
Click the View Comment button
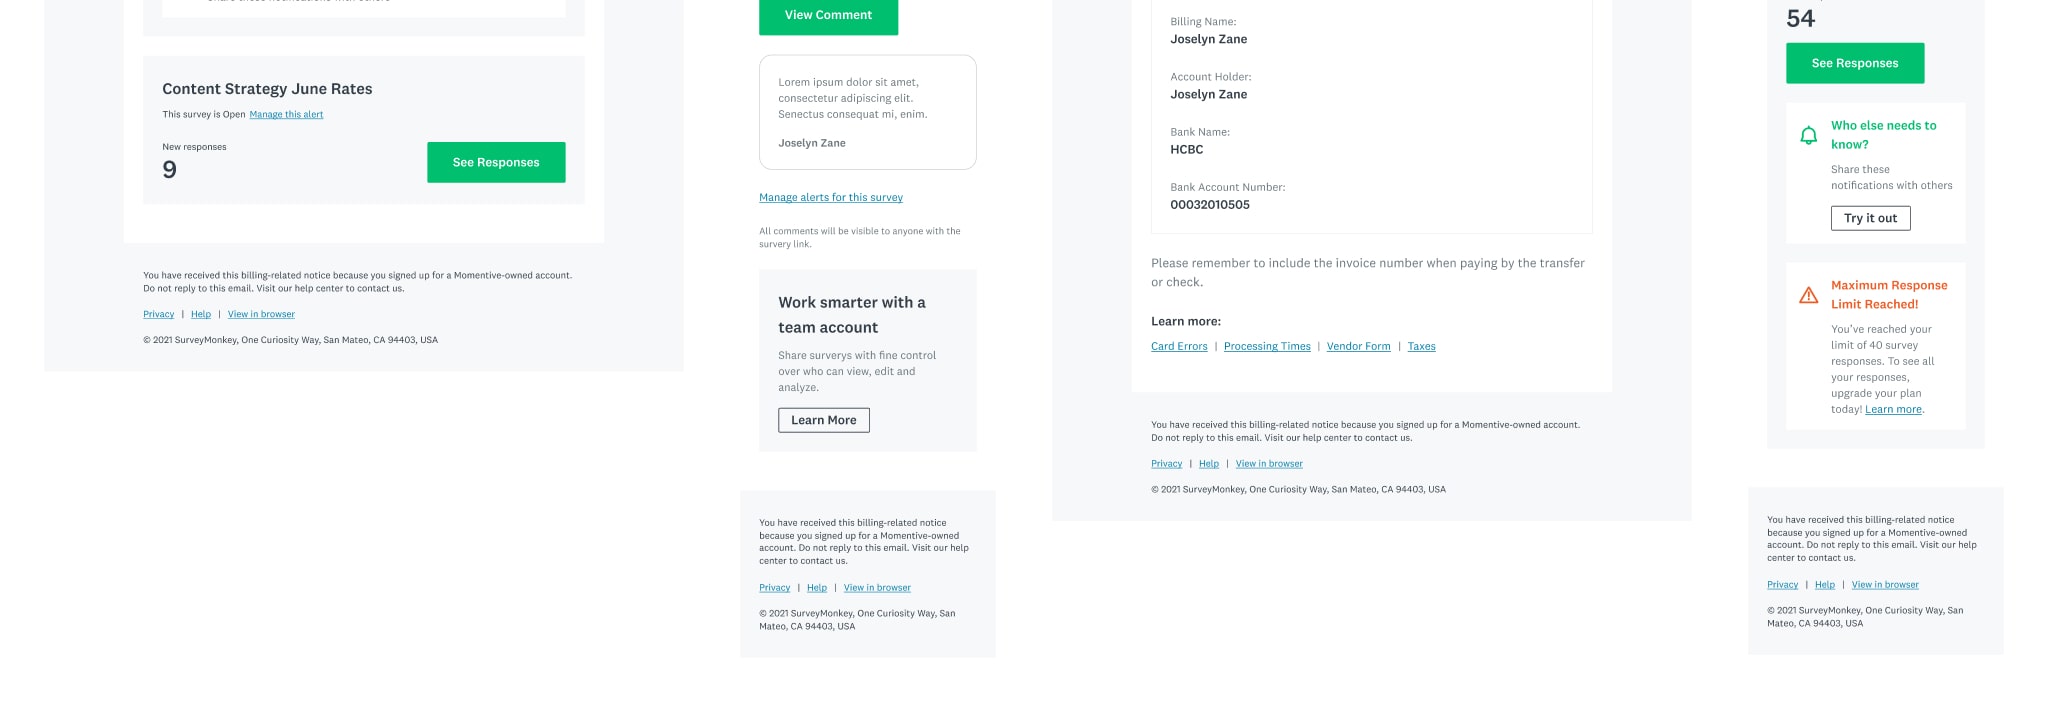click(828, 16)
